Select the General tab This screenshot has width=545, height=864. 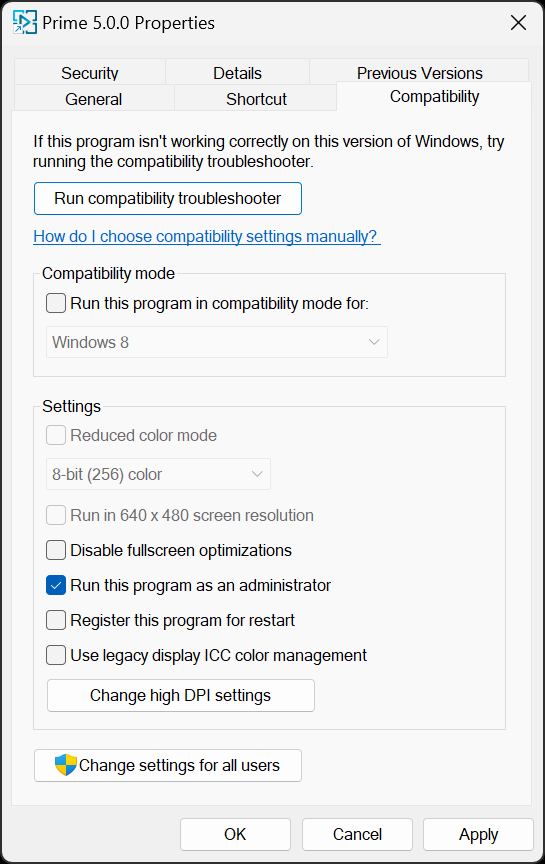[94, 99]
